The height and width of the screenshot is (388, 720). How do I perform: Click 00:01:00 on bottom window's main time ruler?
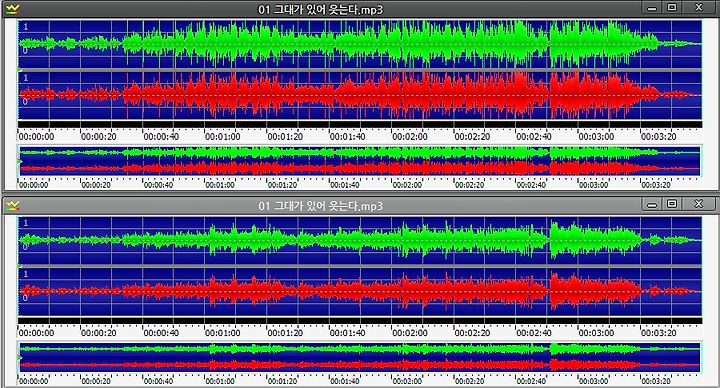coord(223,333)
